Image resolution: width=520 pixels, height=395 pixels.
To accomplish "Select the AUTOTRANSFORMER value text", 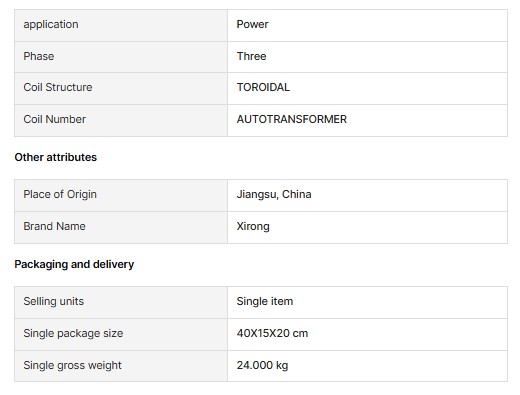I will tap(292, 119).
